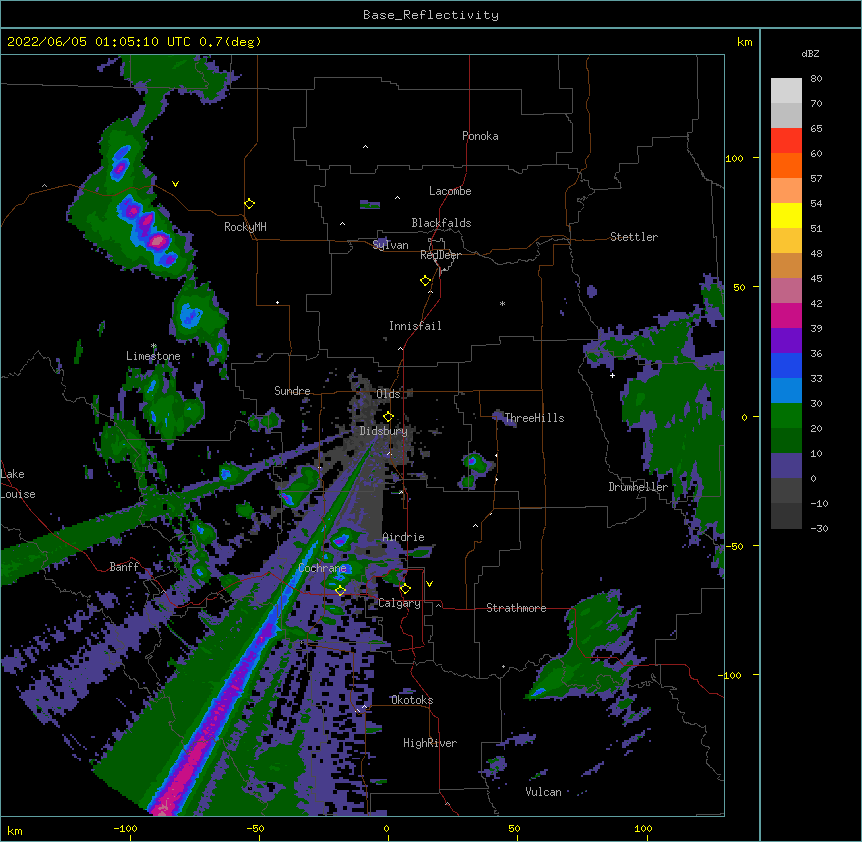Click the Stettler label
This screenshot has height=842, width=862.
pos(633,237)
